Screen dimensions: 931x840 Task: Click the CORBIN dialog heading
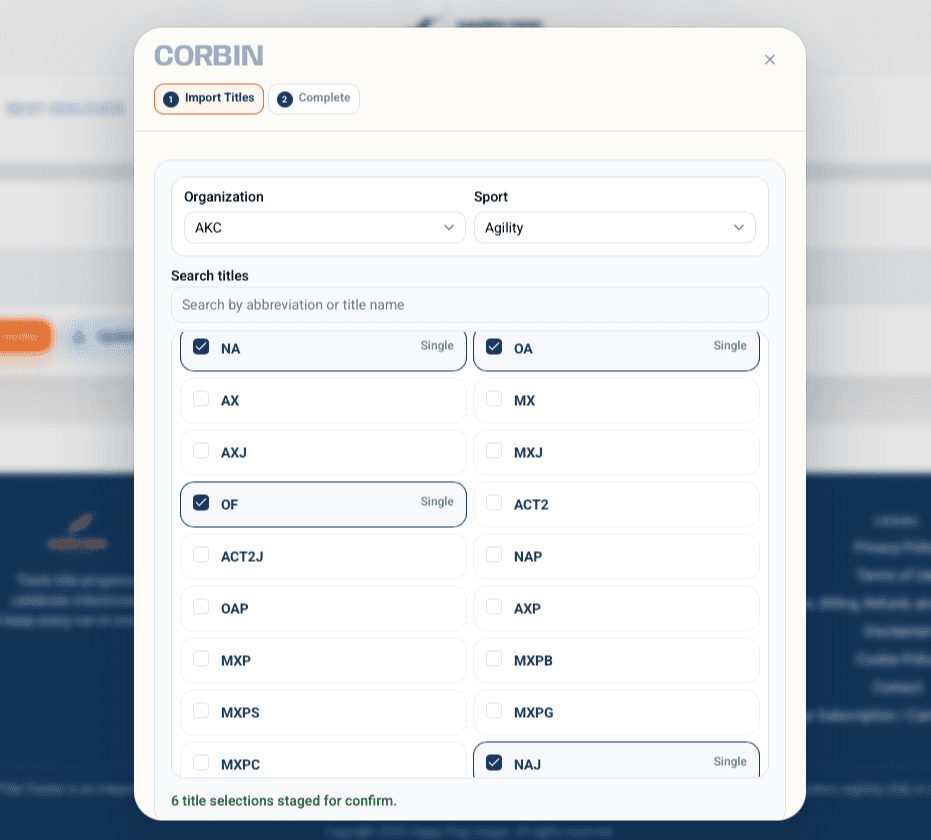[209, 56]
